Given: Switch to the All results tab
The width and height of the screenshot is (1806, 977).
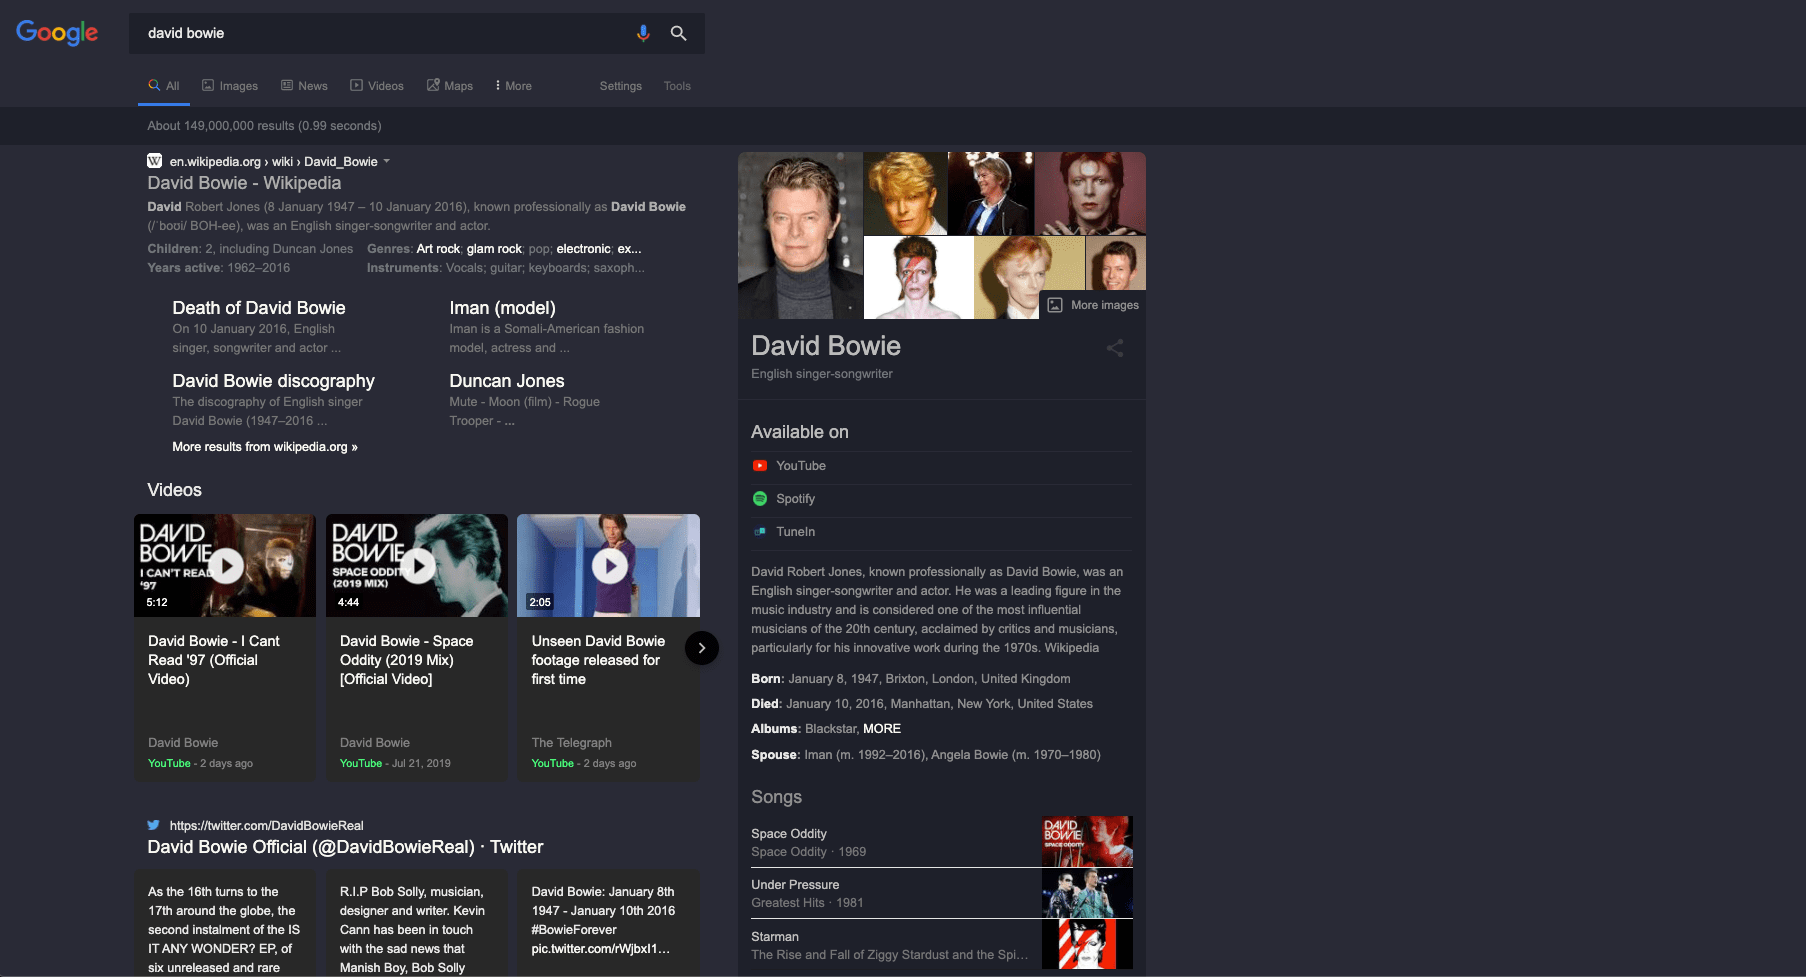Looking at the screenshot, I should [x=164, y=86].
